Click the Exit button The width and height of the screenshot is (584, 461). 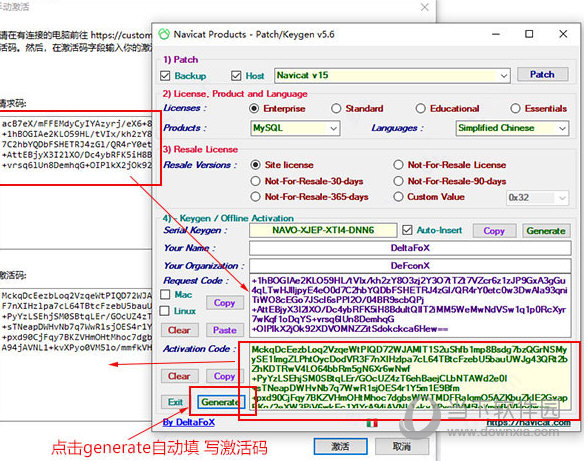[x=175, y=402]
